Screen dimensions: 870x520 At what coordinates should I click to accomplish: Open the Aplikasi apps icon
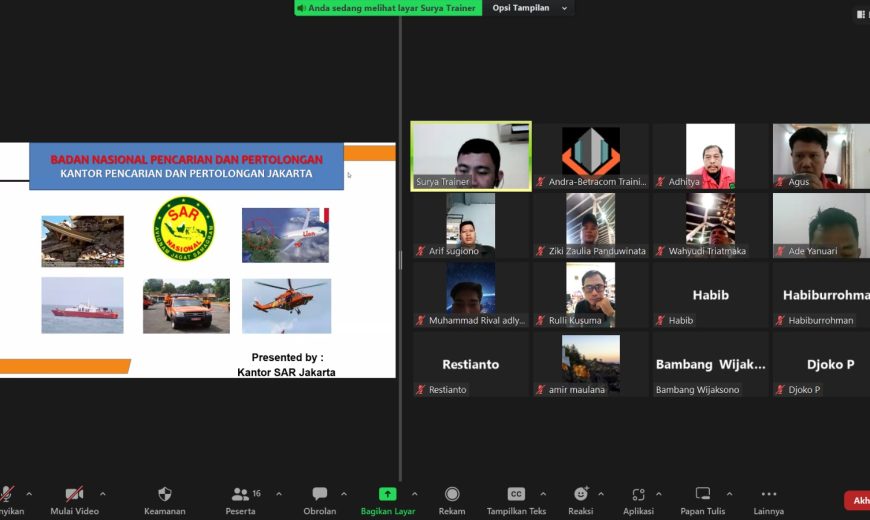[x=638, y=494]
